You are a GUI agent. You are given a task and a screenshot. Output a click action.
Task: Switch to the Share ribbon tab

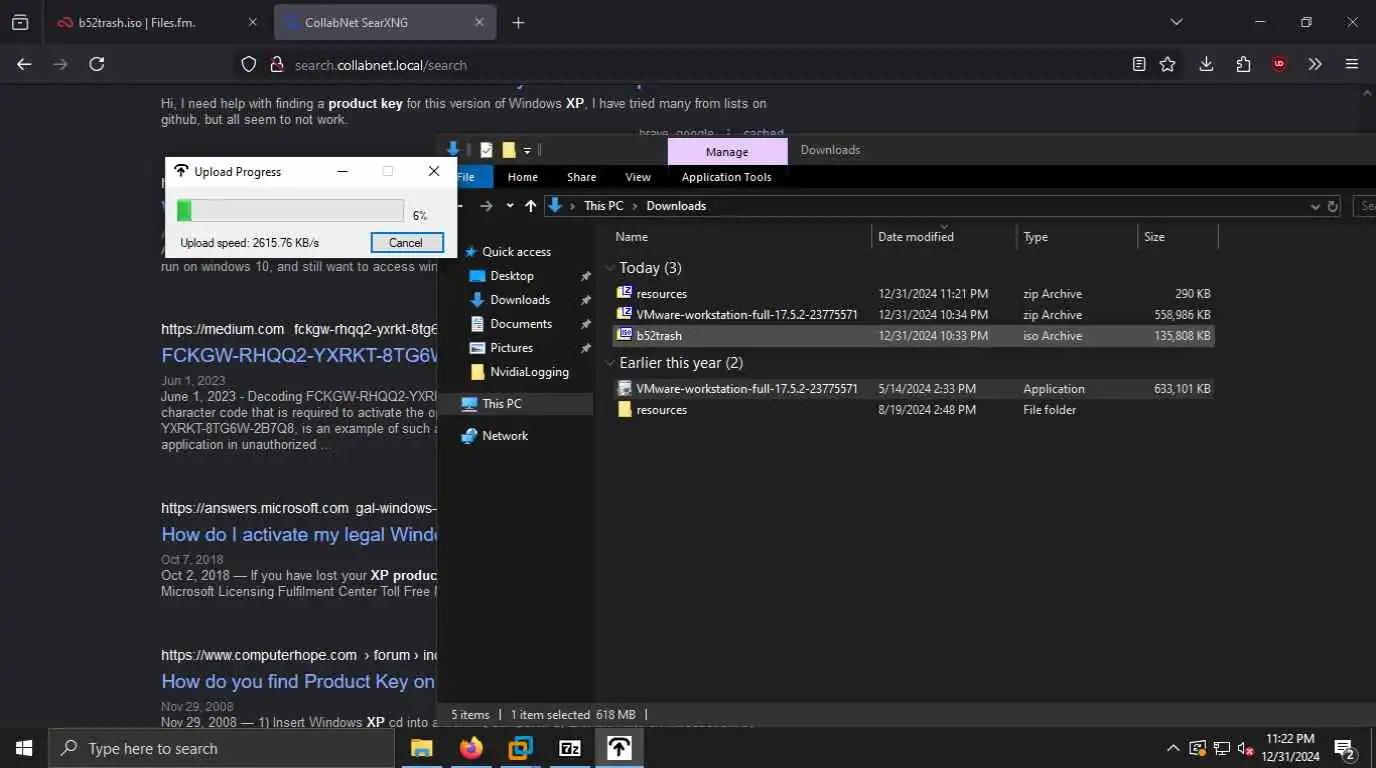581,177
